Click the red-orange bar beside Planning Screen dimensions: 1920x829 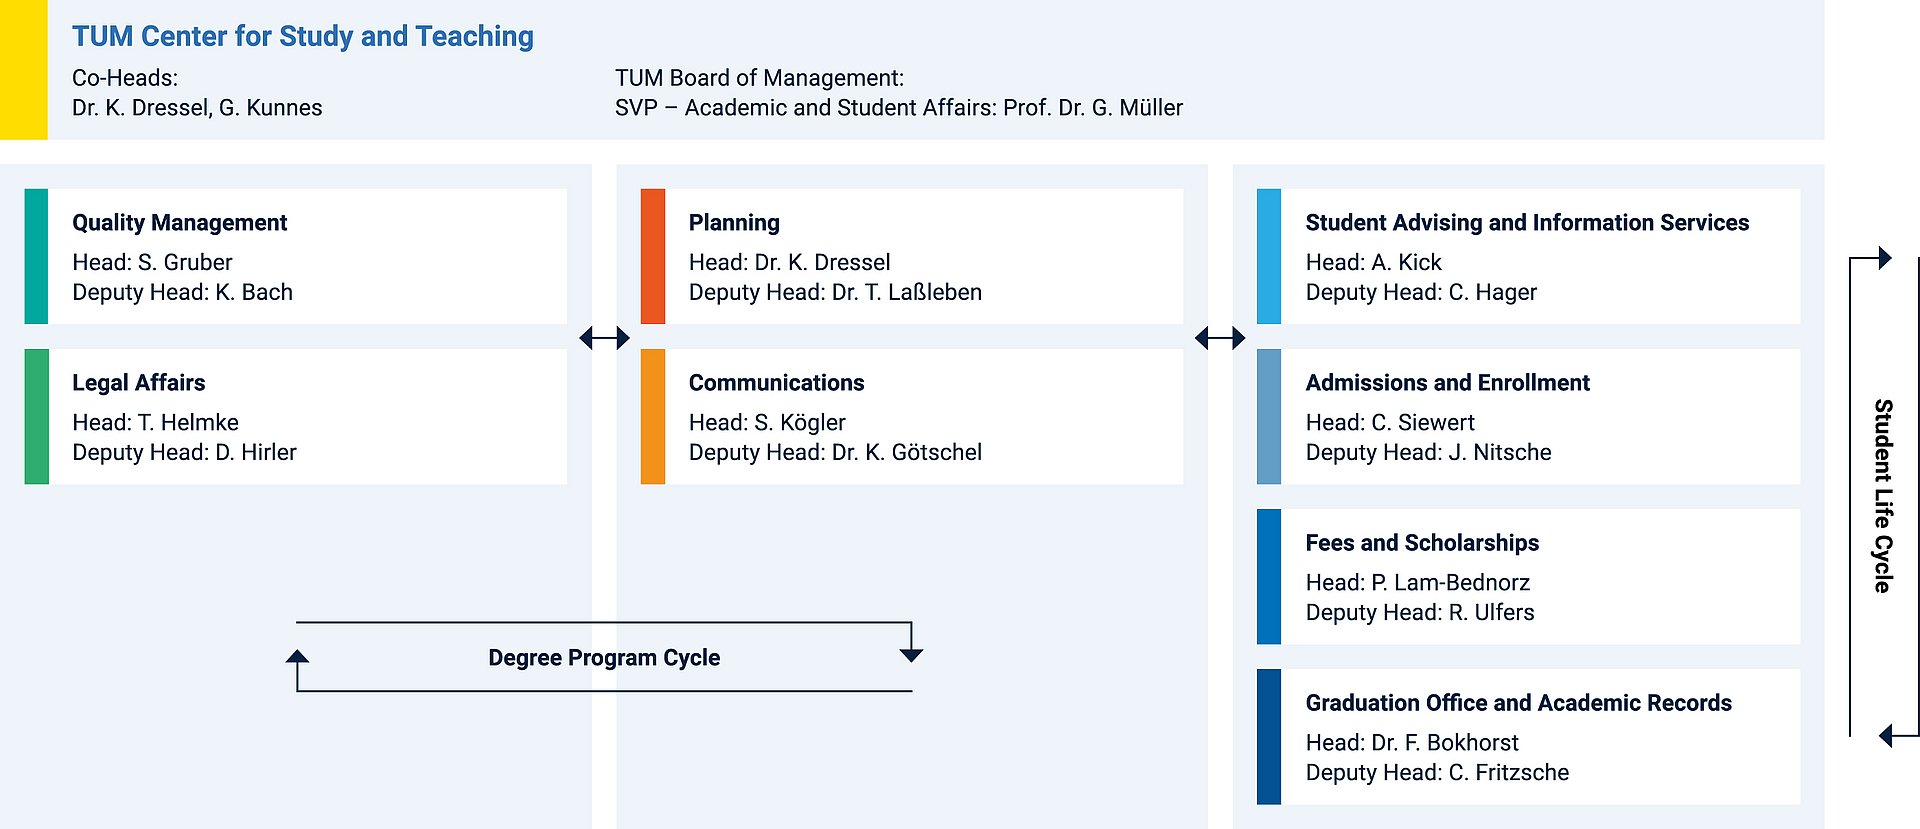pos(652,256)
